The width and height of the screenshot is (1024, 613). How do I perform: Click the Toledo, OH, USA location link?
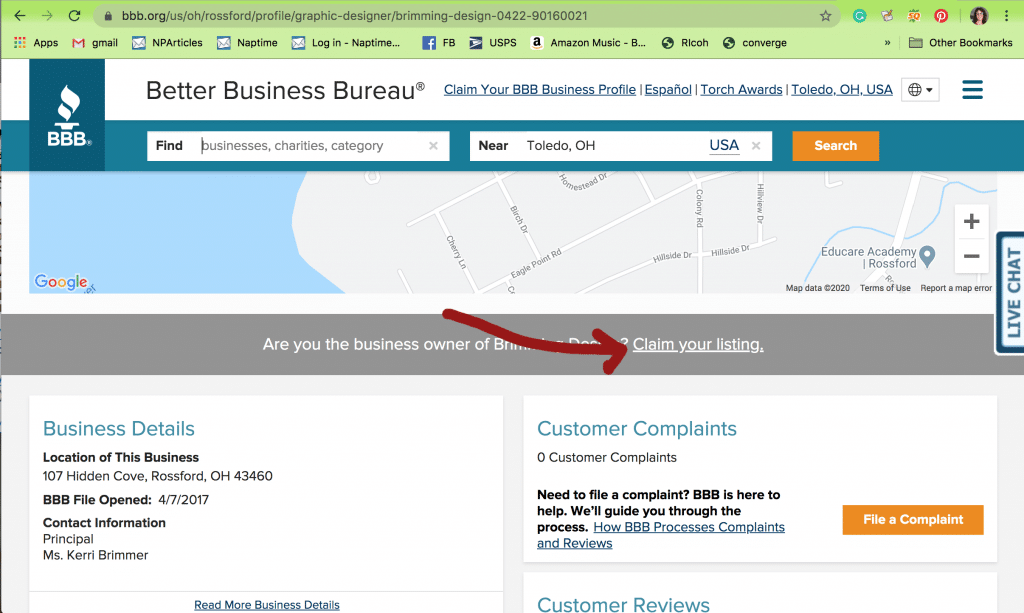(x=842, y=89)
